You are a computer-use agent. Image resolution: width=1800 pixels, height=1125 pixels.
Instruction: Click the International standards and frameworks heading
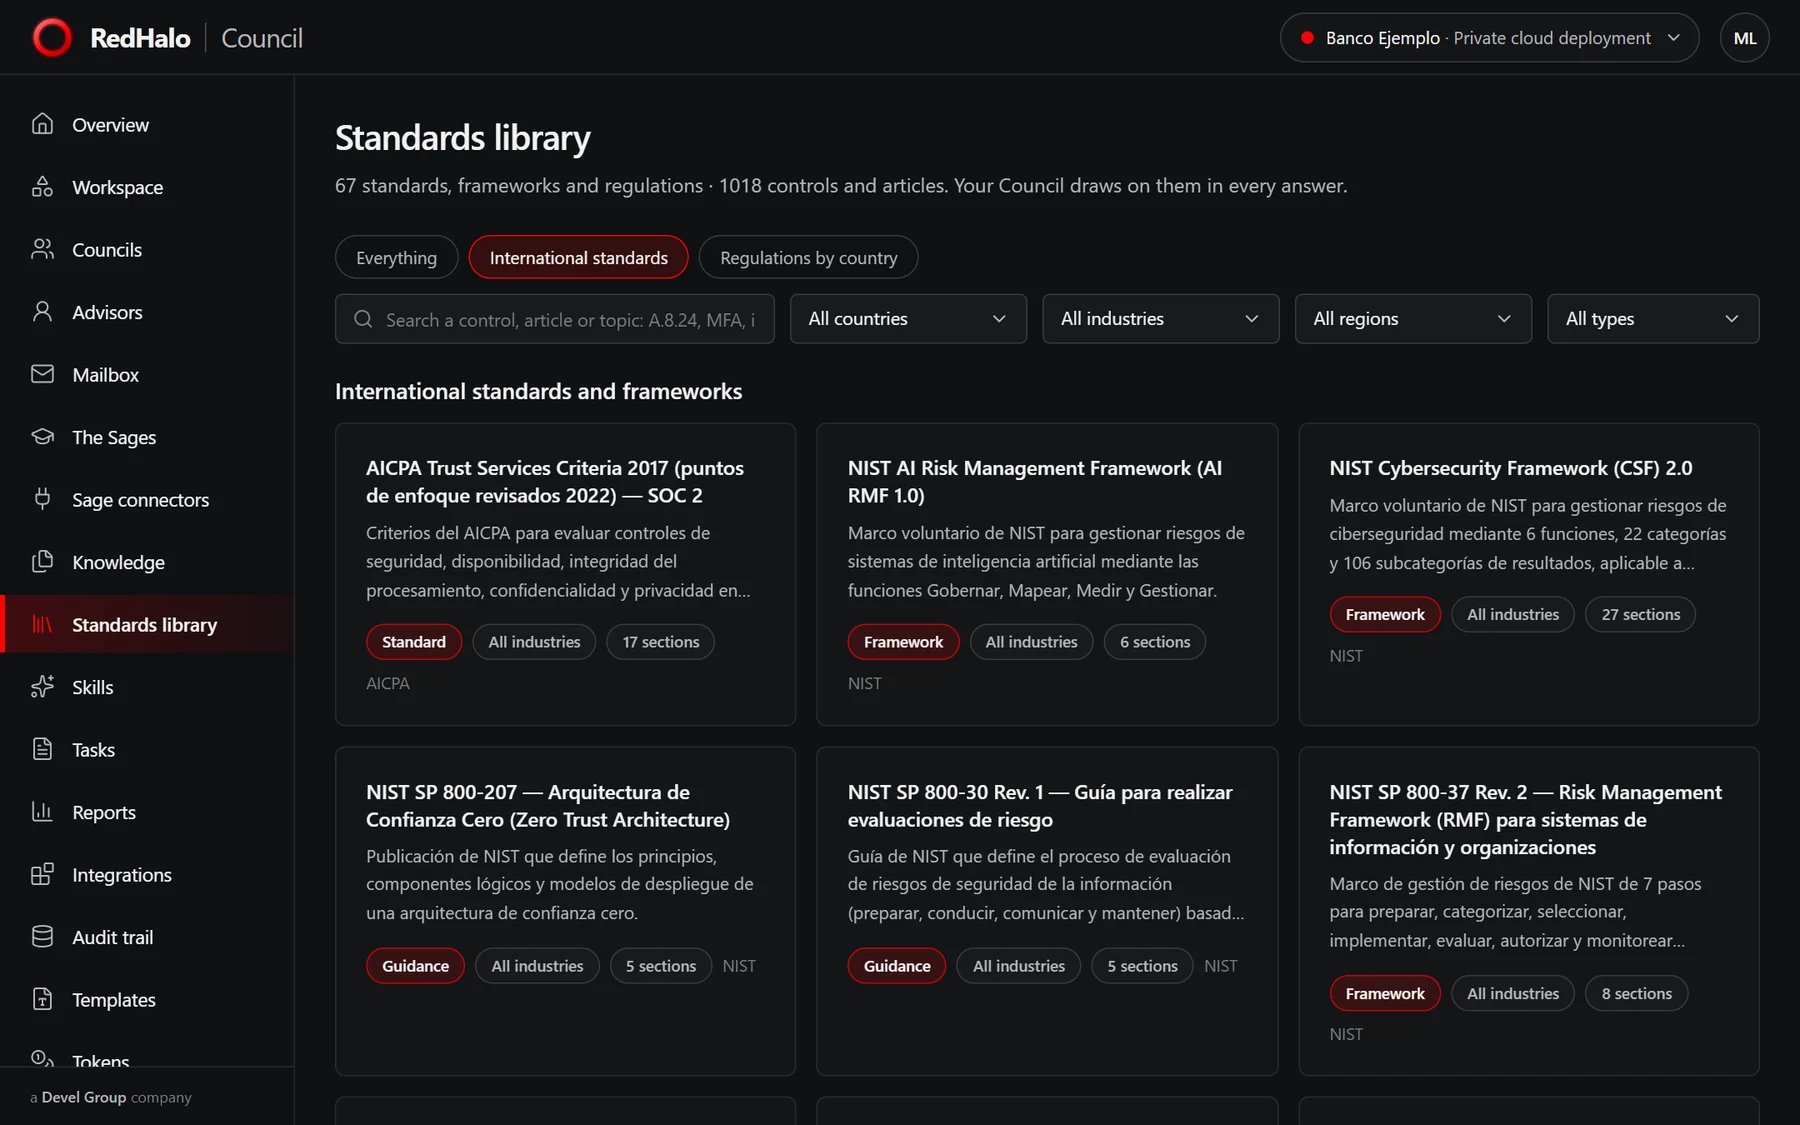tap(538, 391)
